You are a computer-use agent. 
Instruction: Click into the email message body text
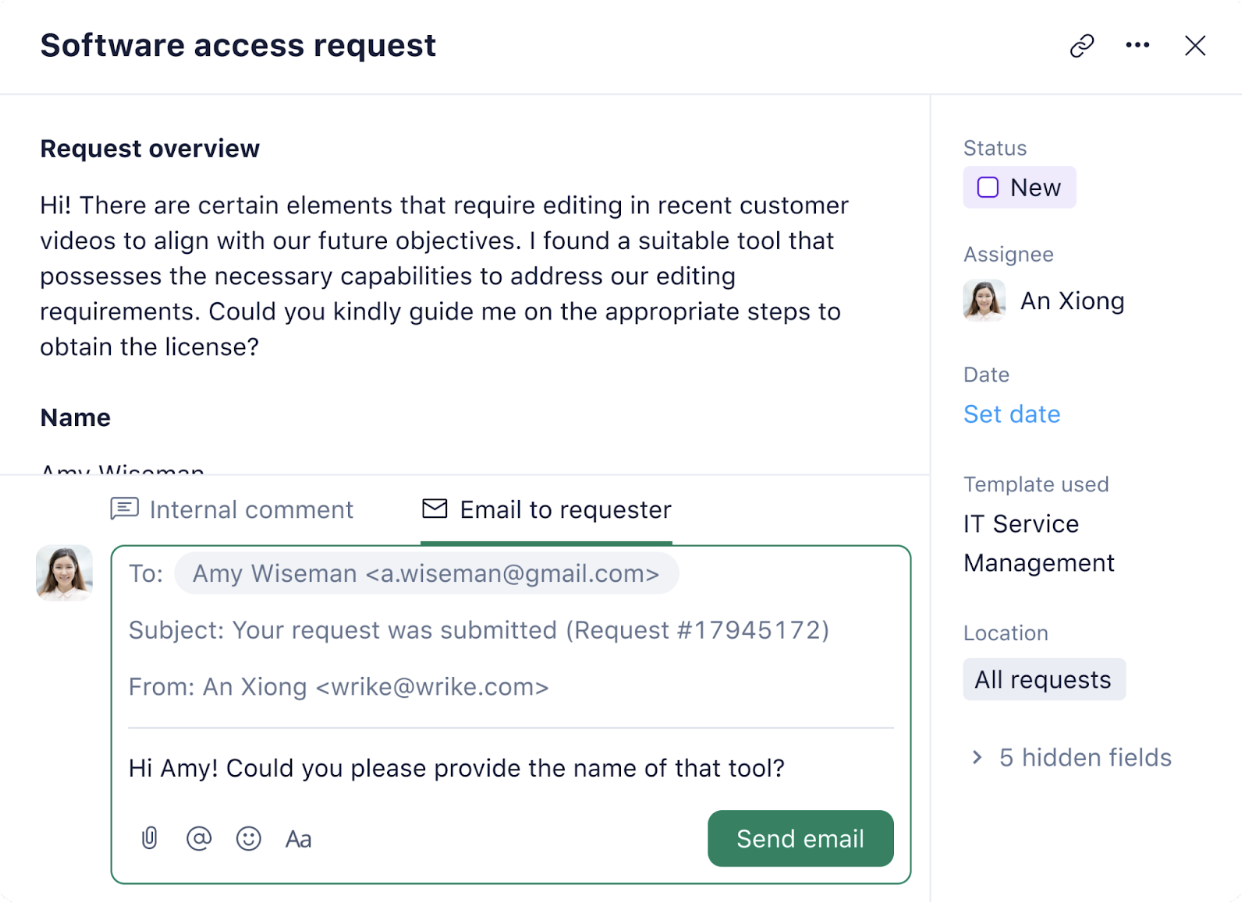tap(457, 768)
